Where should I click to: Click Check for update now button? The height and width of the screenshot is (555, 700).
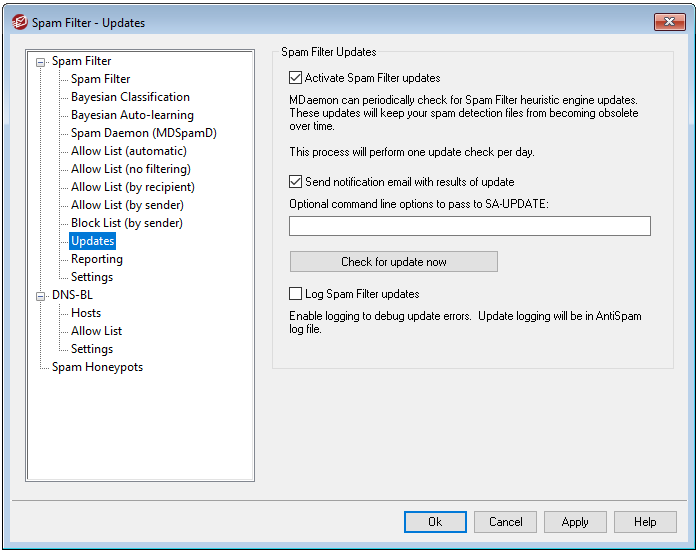pyautogui.click(x=393, y=262)
